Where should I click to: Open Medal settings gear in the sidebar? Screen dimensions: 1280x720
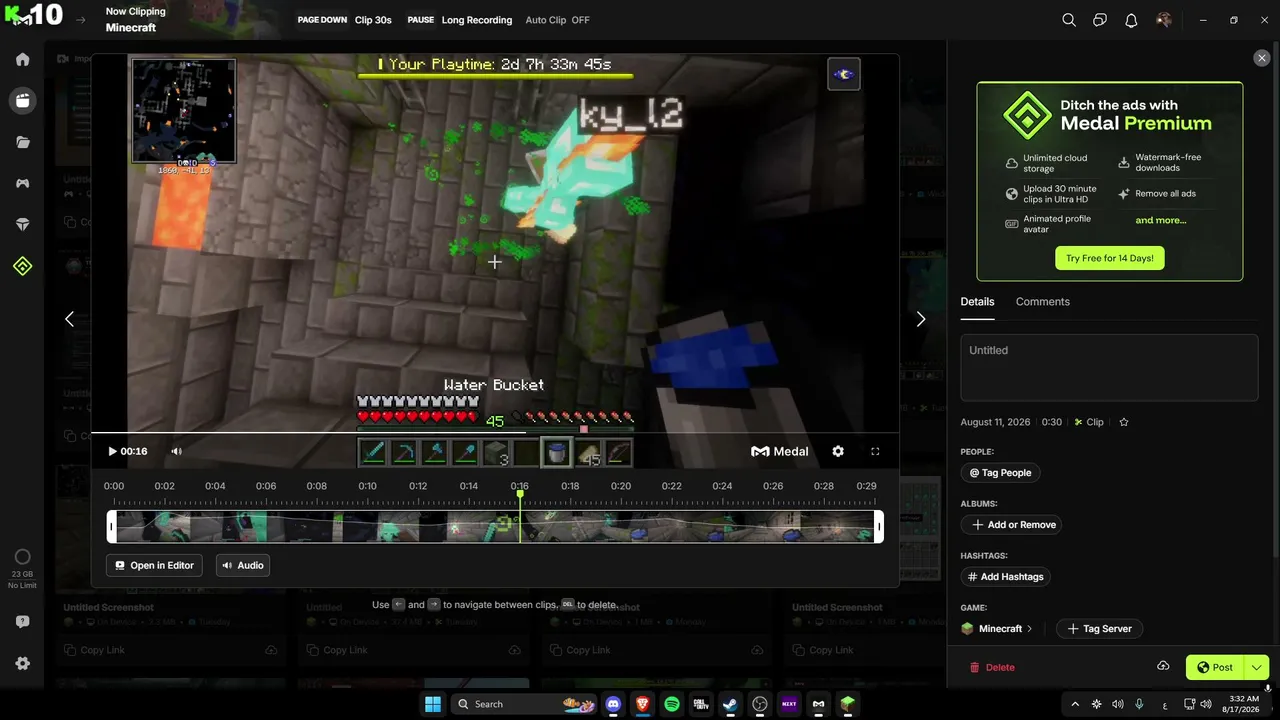(x=22, y=663)
